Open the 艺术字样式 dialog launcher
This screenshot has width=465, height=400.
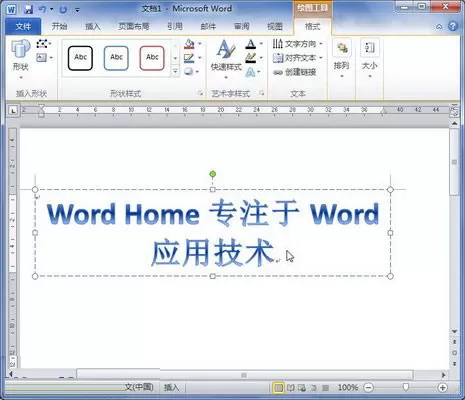262,94
